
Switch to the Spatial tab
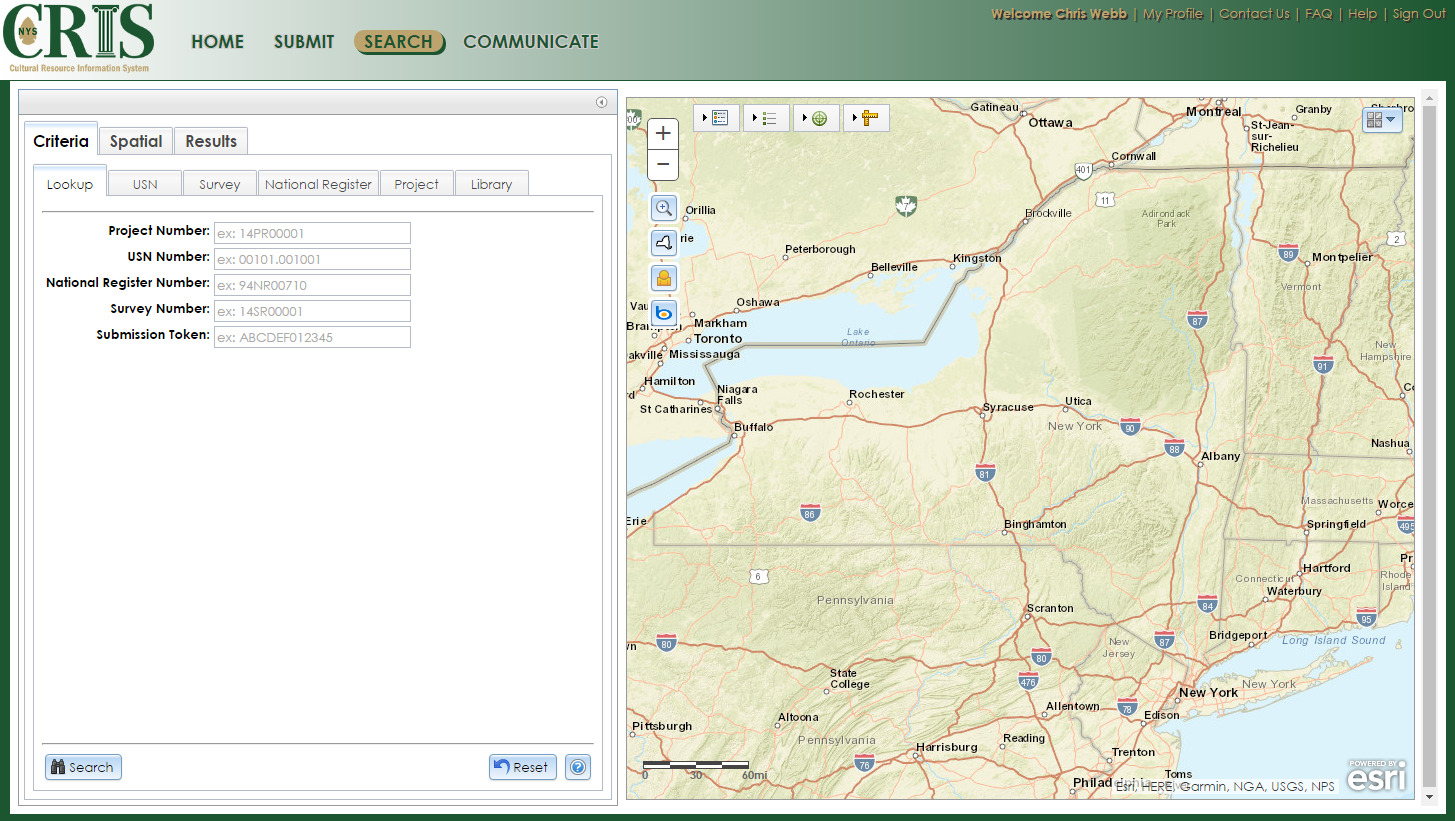pyautogui.click(x=135, y=141)
